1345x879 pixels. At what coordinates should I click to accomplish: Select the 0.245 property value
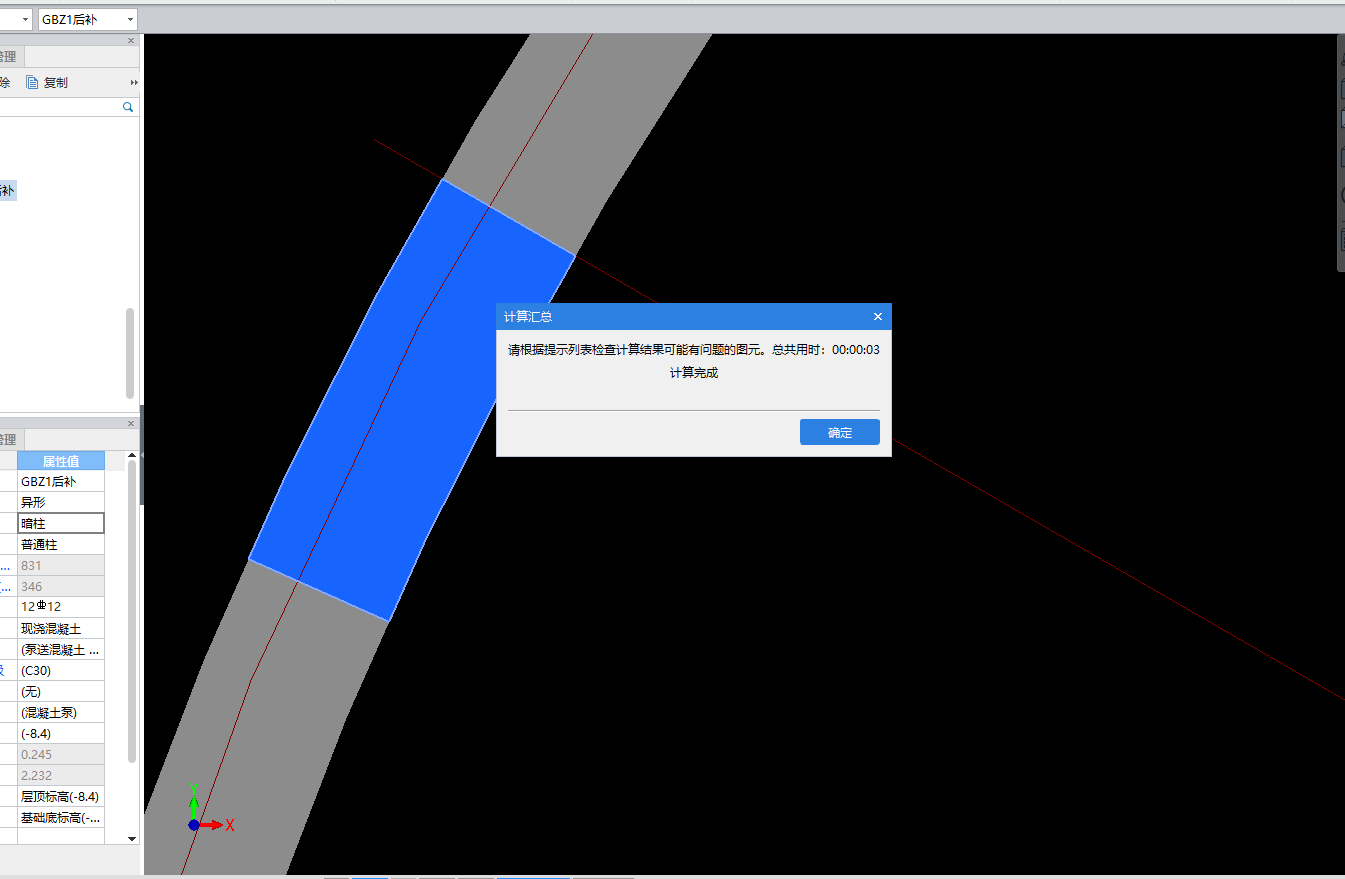tap(61, 754)
